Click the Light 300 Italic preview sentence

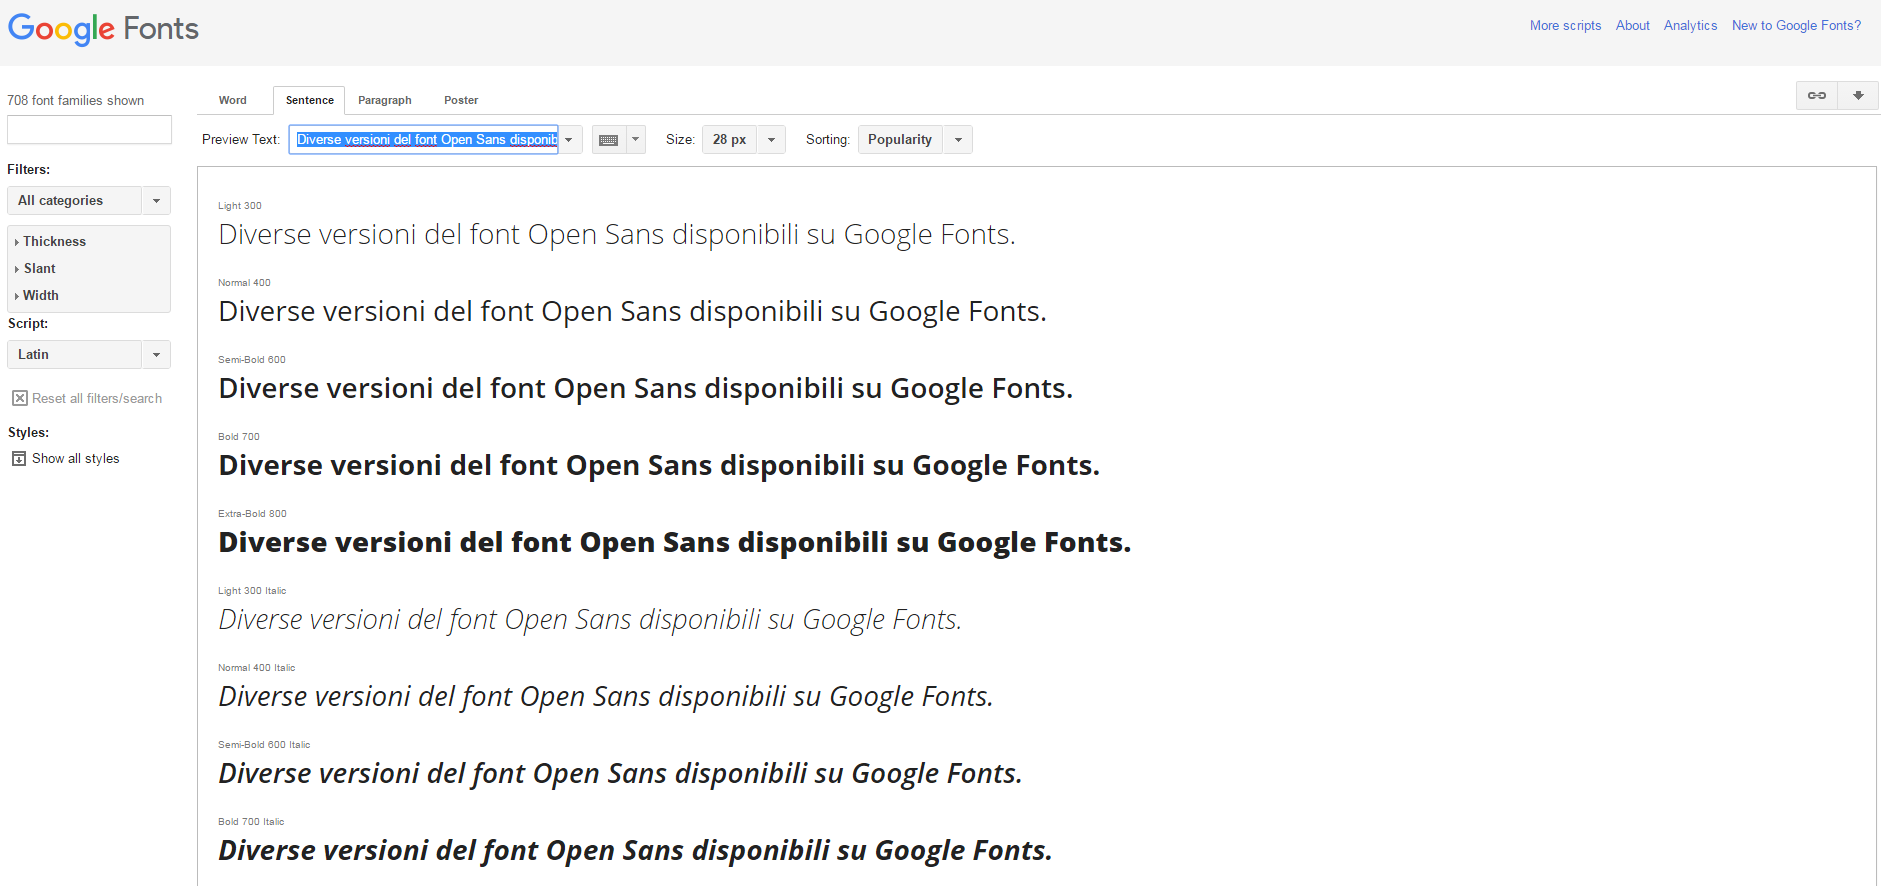click(590, 620)
